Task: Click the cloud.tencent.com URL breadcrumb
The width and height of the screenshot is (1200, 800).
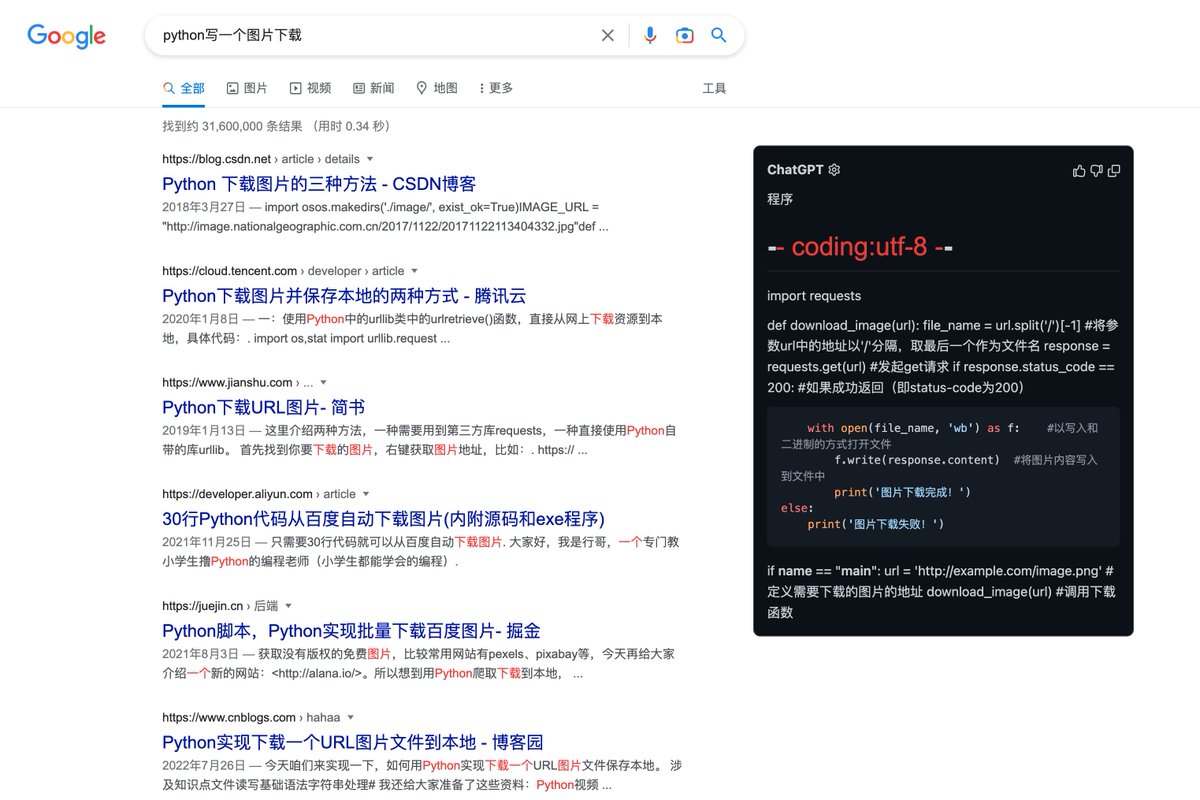Action: 283,271
